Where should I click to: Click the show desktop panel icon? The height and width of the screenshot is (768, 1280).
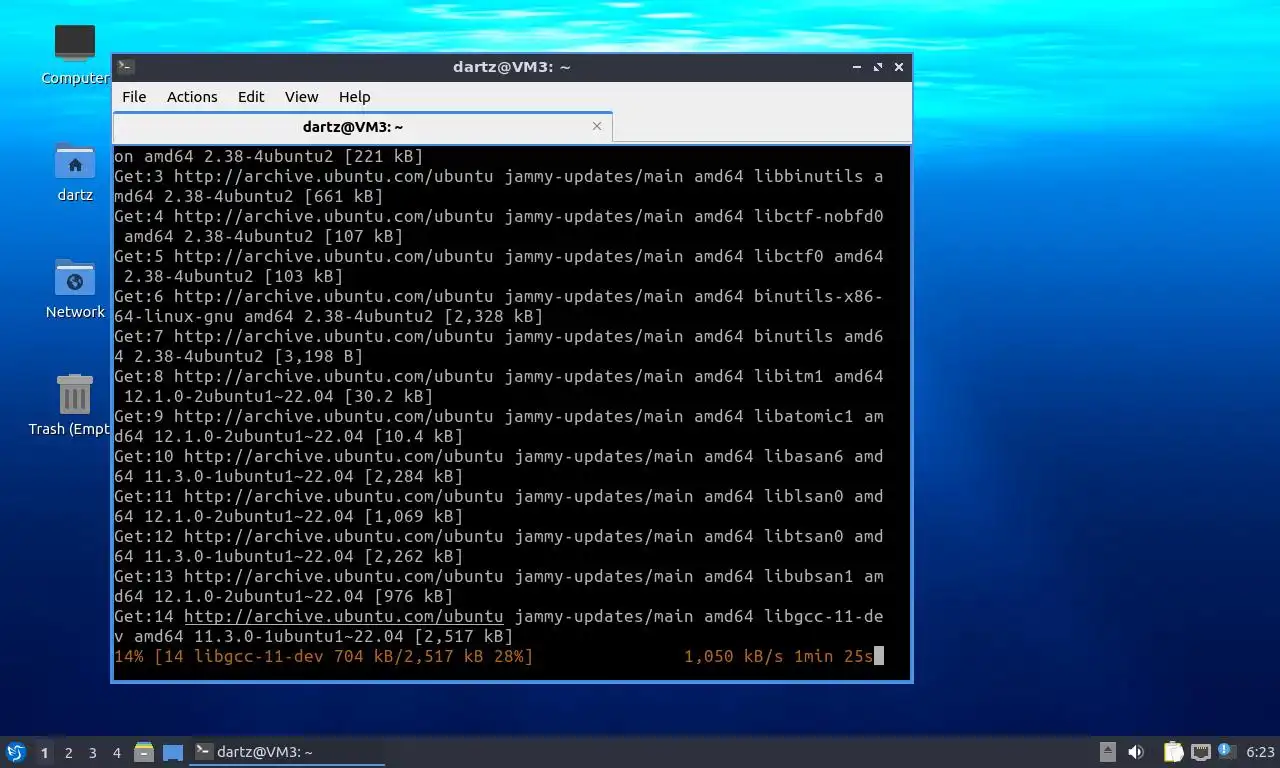(x=173, y=752)
